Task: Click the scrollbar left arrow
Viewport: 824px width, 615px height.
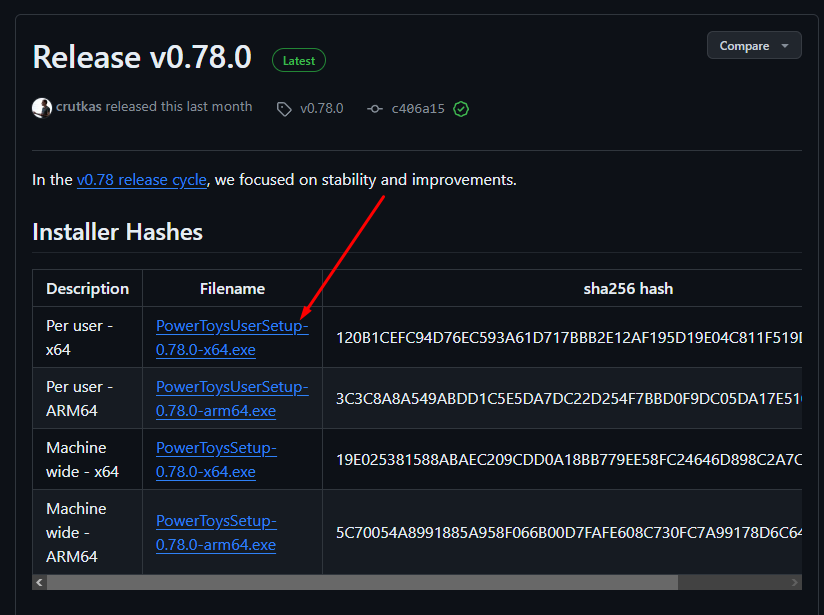Action: click(39, 582)
